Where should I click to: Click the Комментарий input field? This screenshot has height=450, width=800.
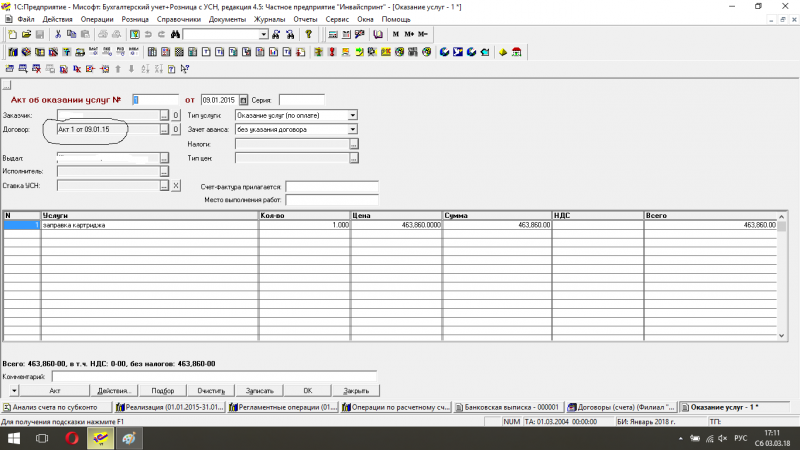[214, 377]
